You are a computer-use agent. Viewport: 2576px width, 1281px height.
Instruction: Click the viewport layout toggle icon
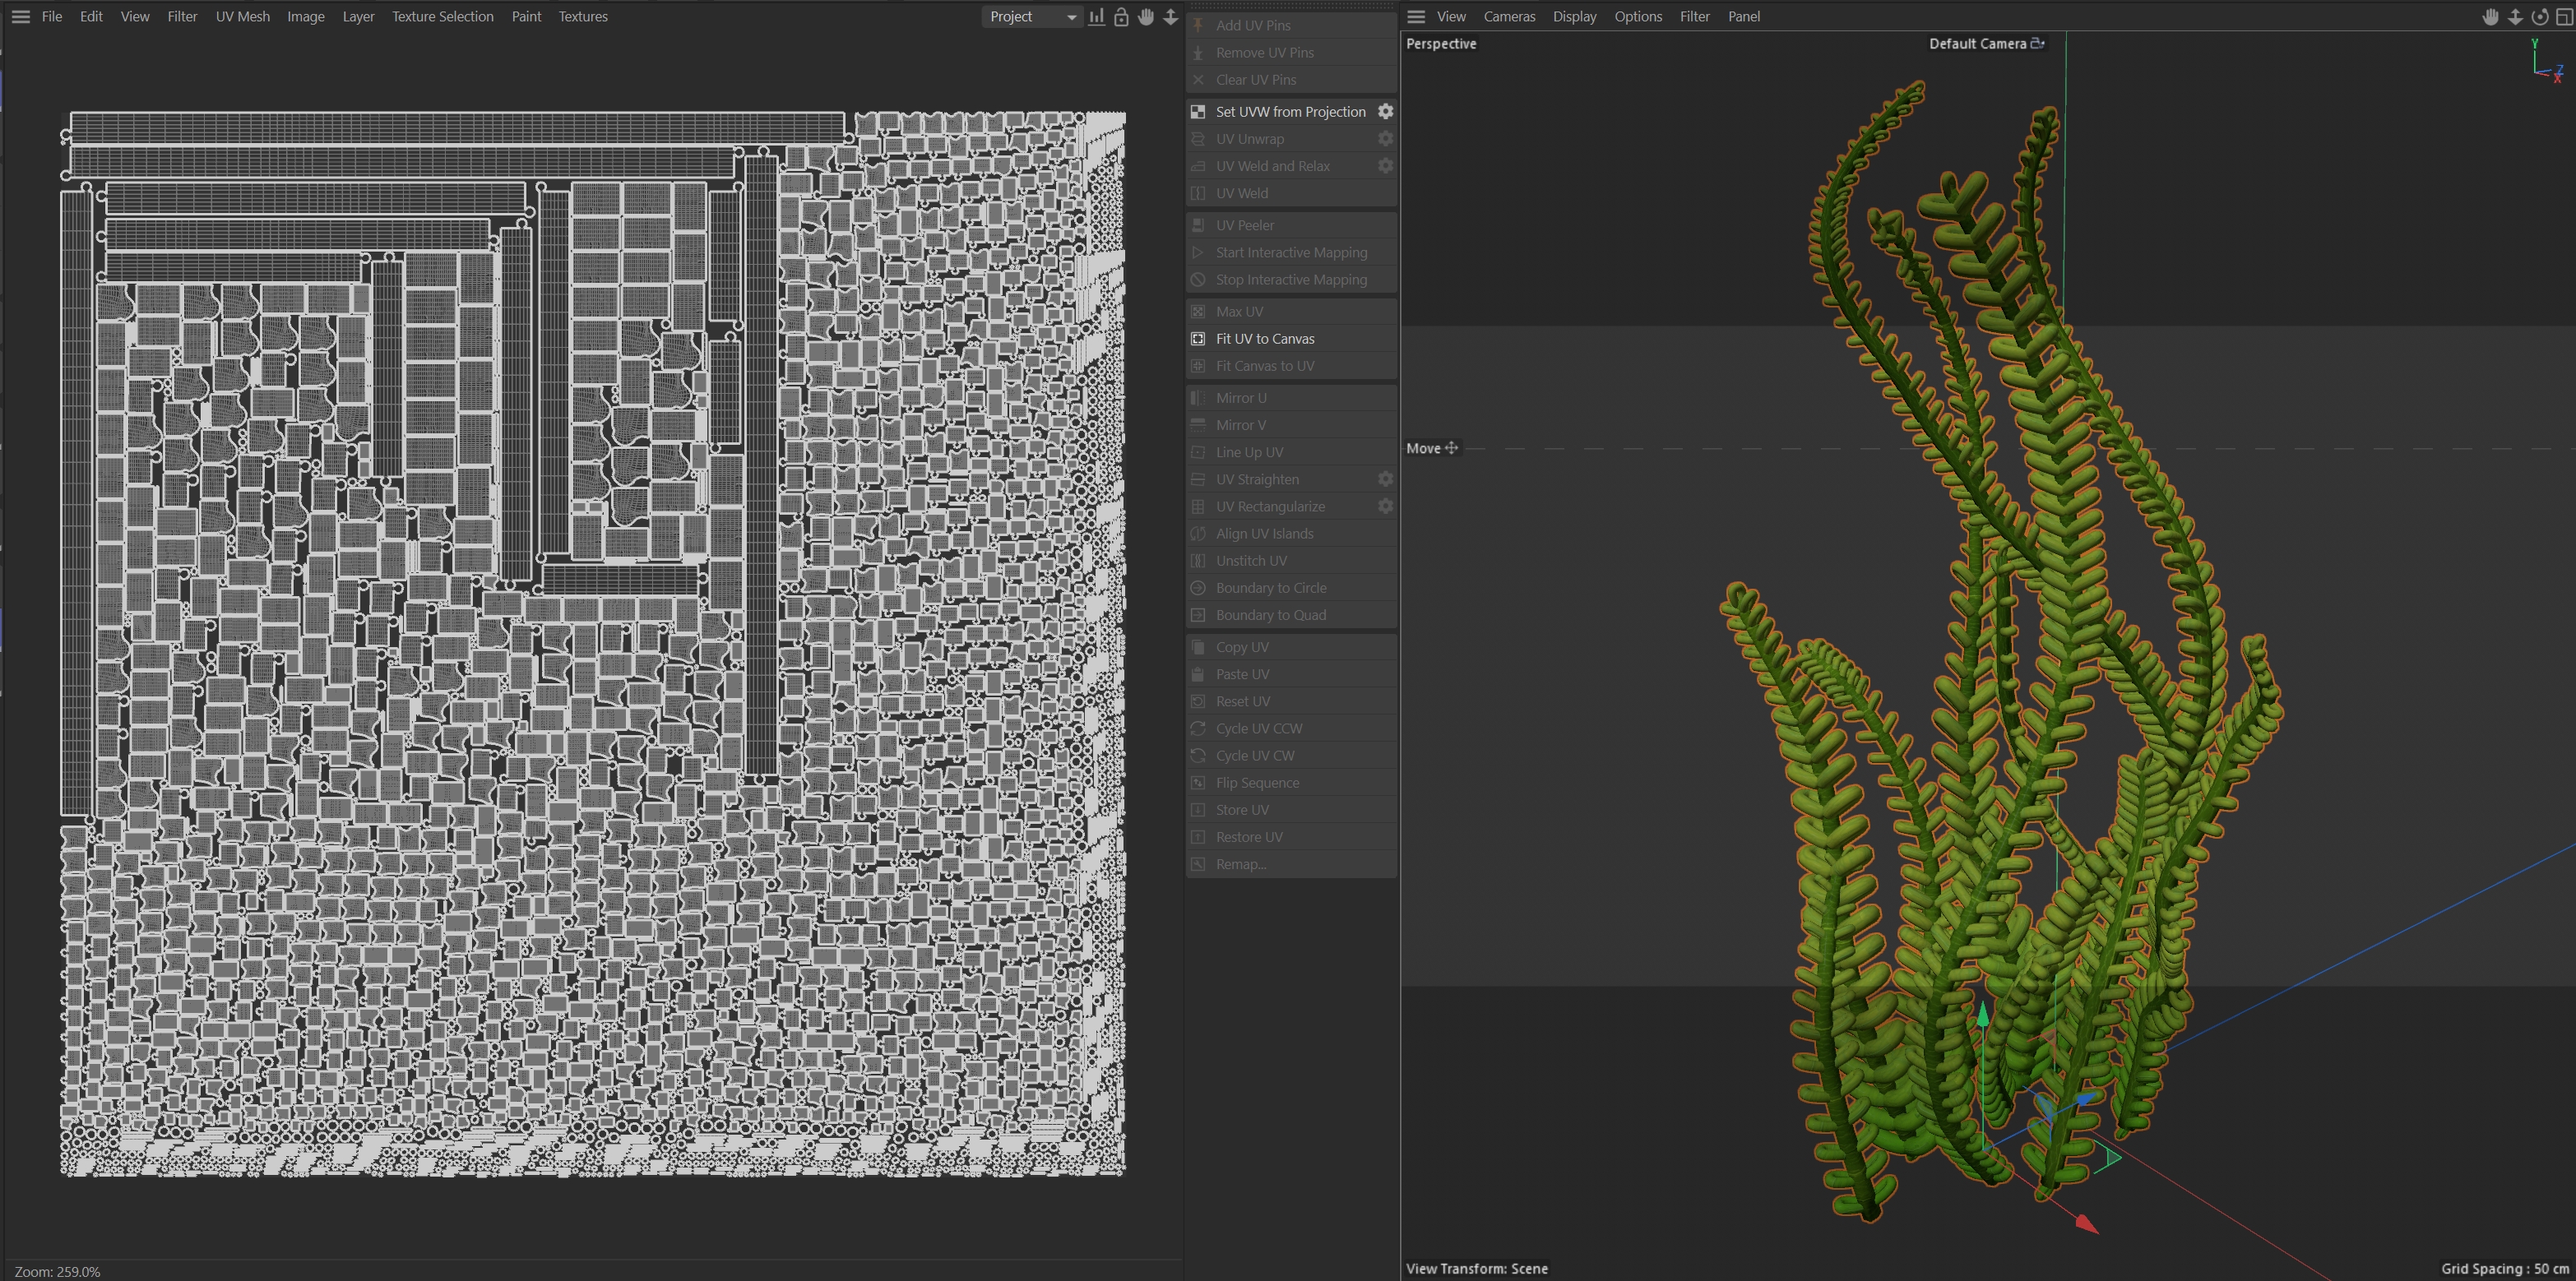[2563, 17]
